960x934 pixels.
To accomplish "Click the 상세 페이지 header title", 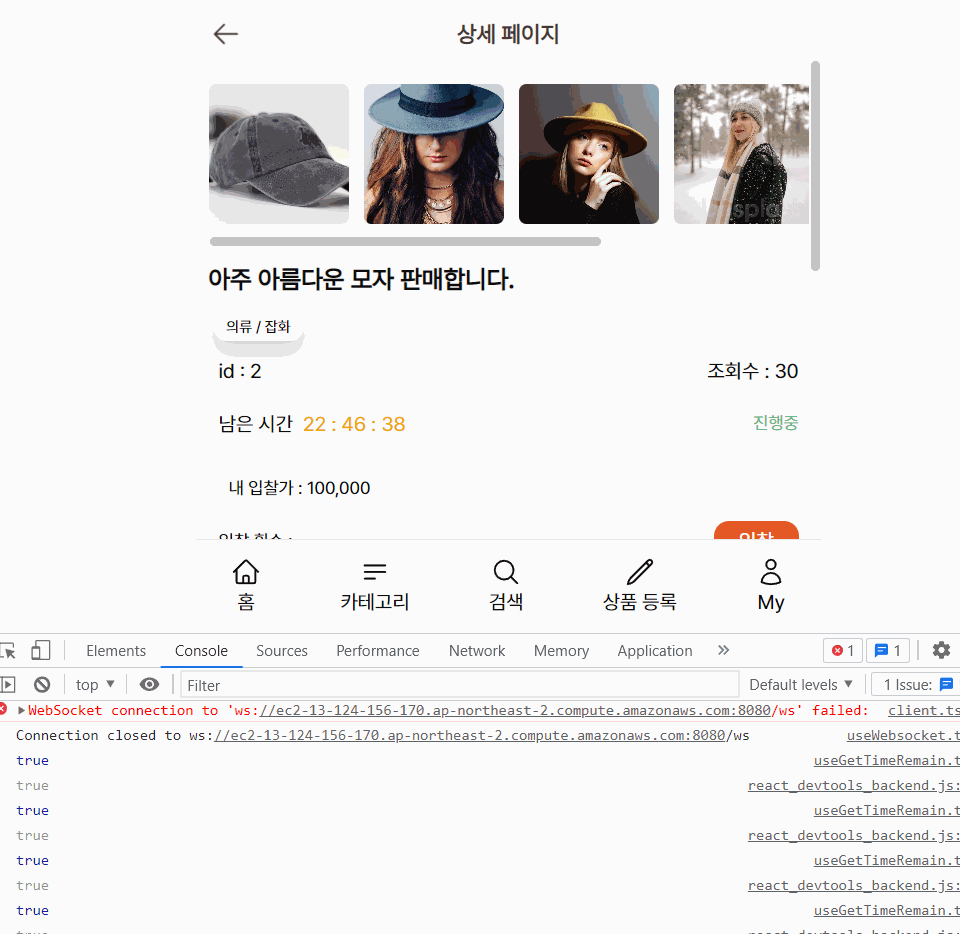I will tap(508, 34).
